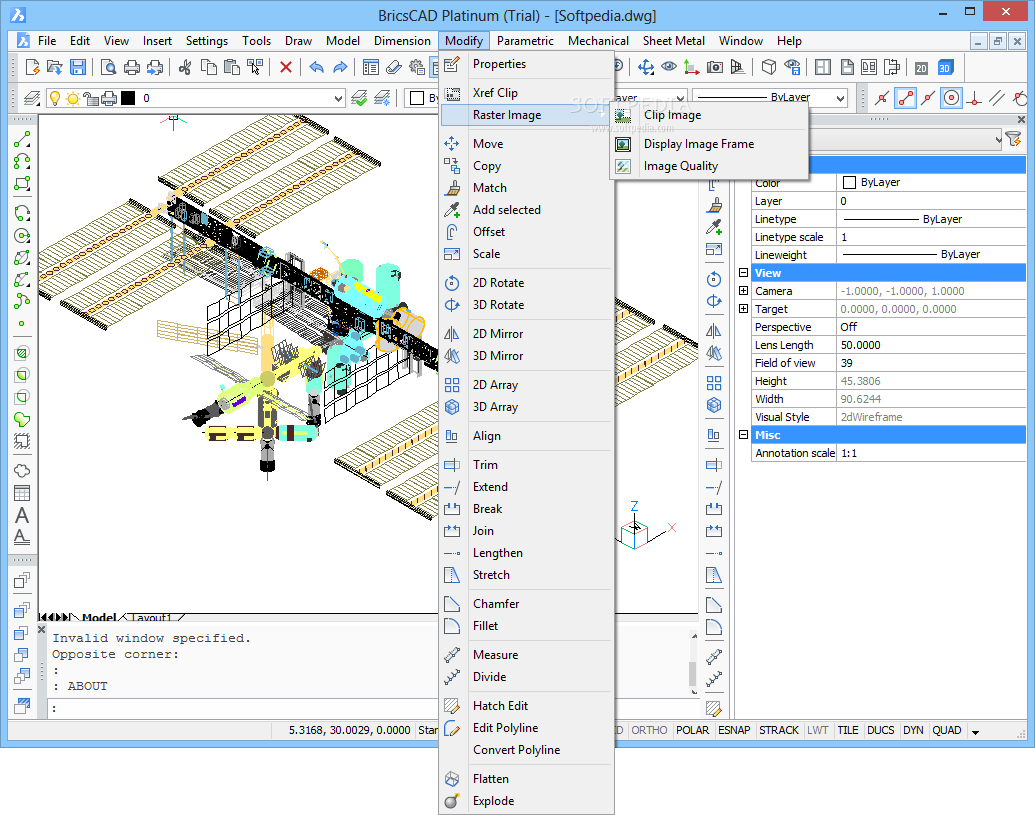The image size is (1035, 815).
Task: Click the red X Delete icon
Action: [286, 67]
